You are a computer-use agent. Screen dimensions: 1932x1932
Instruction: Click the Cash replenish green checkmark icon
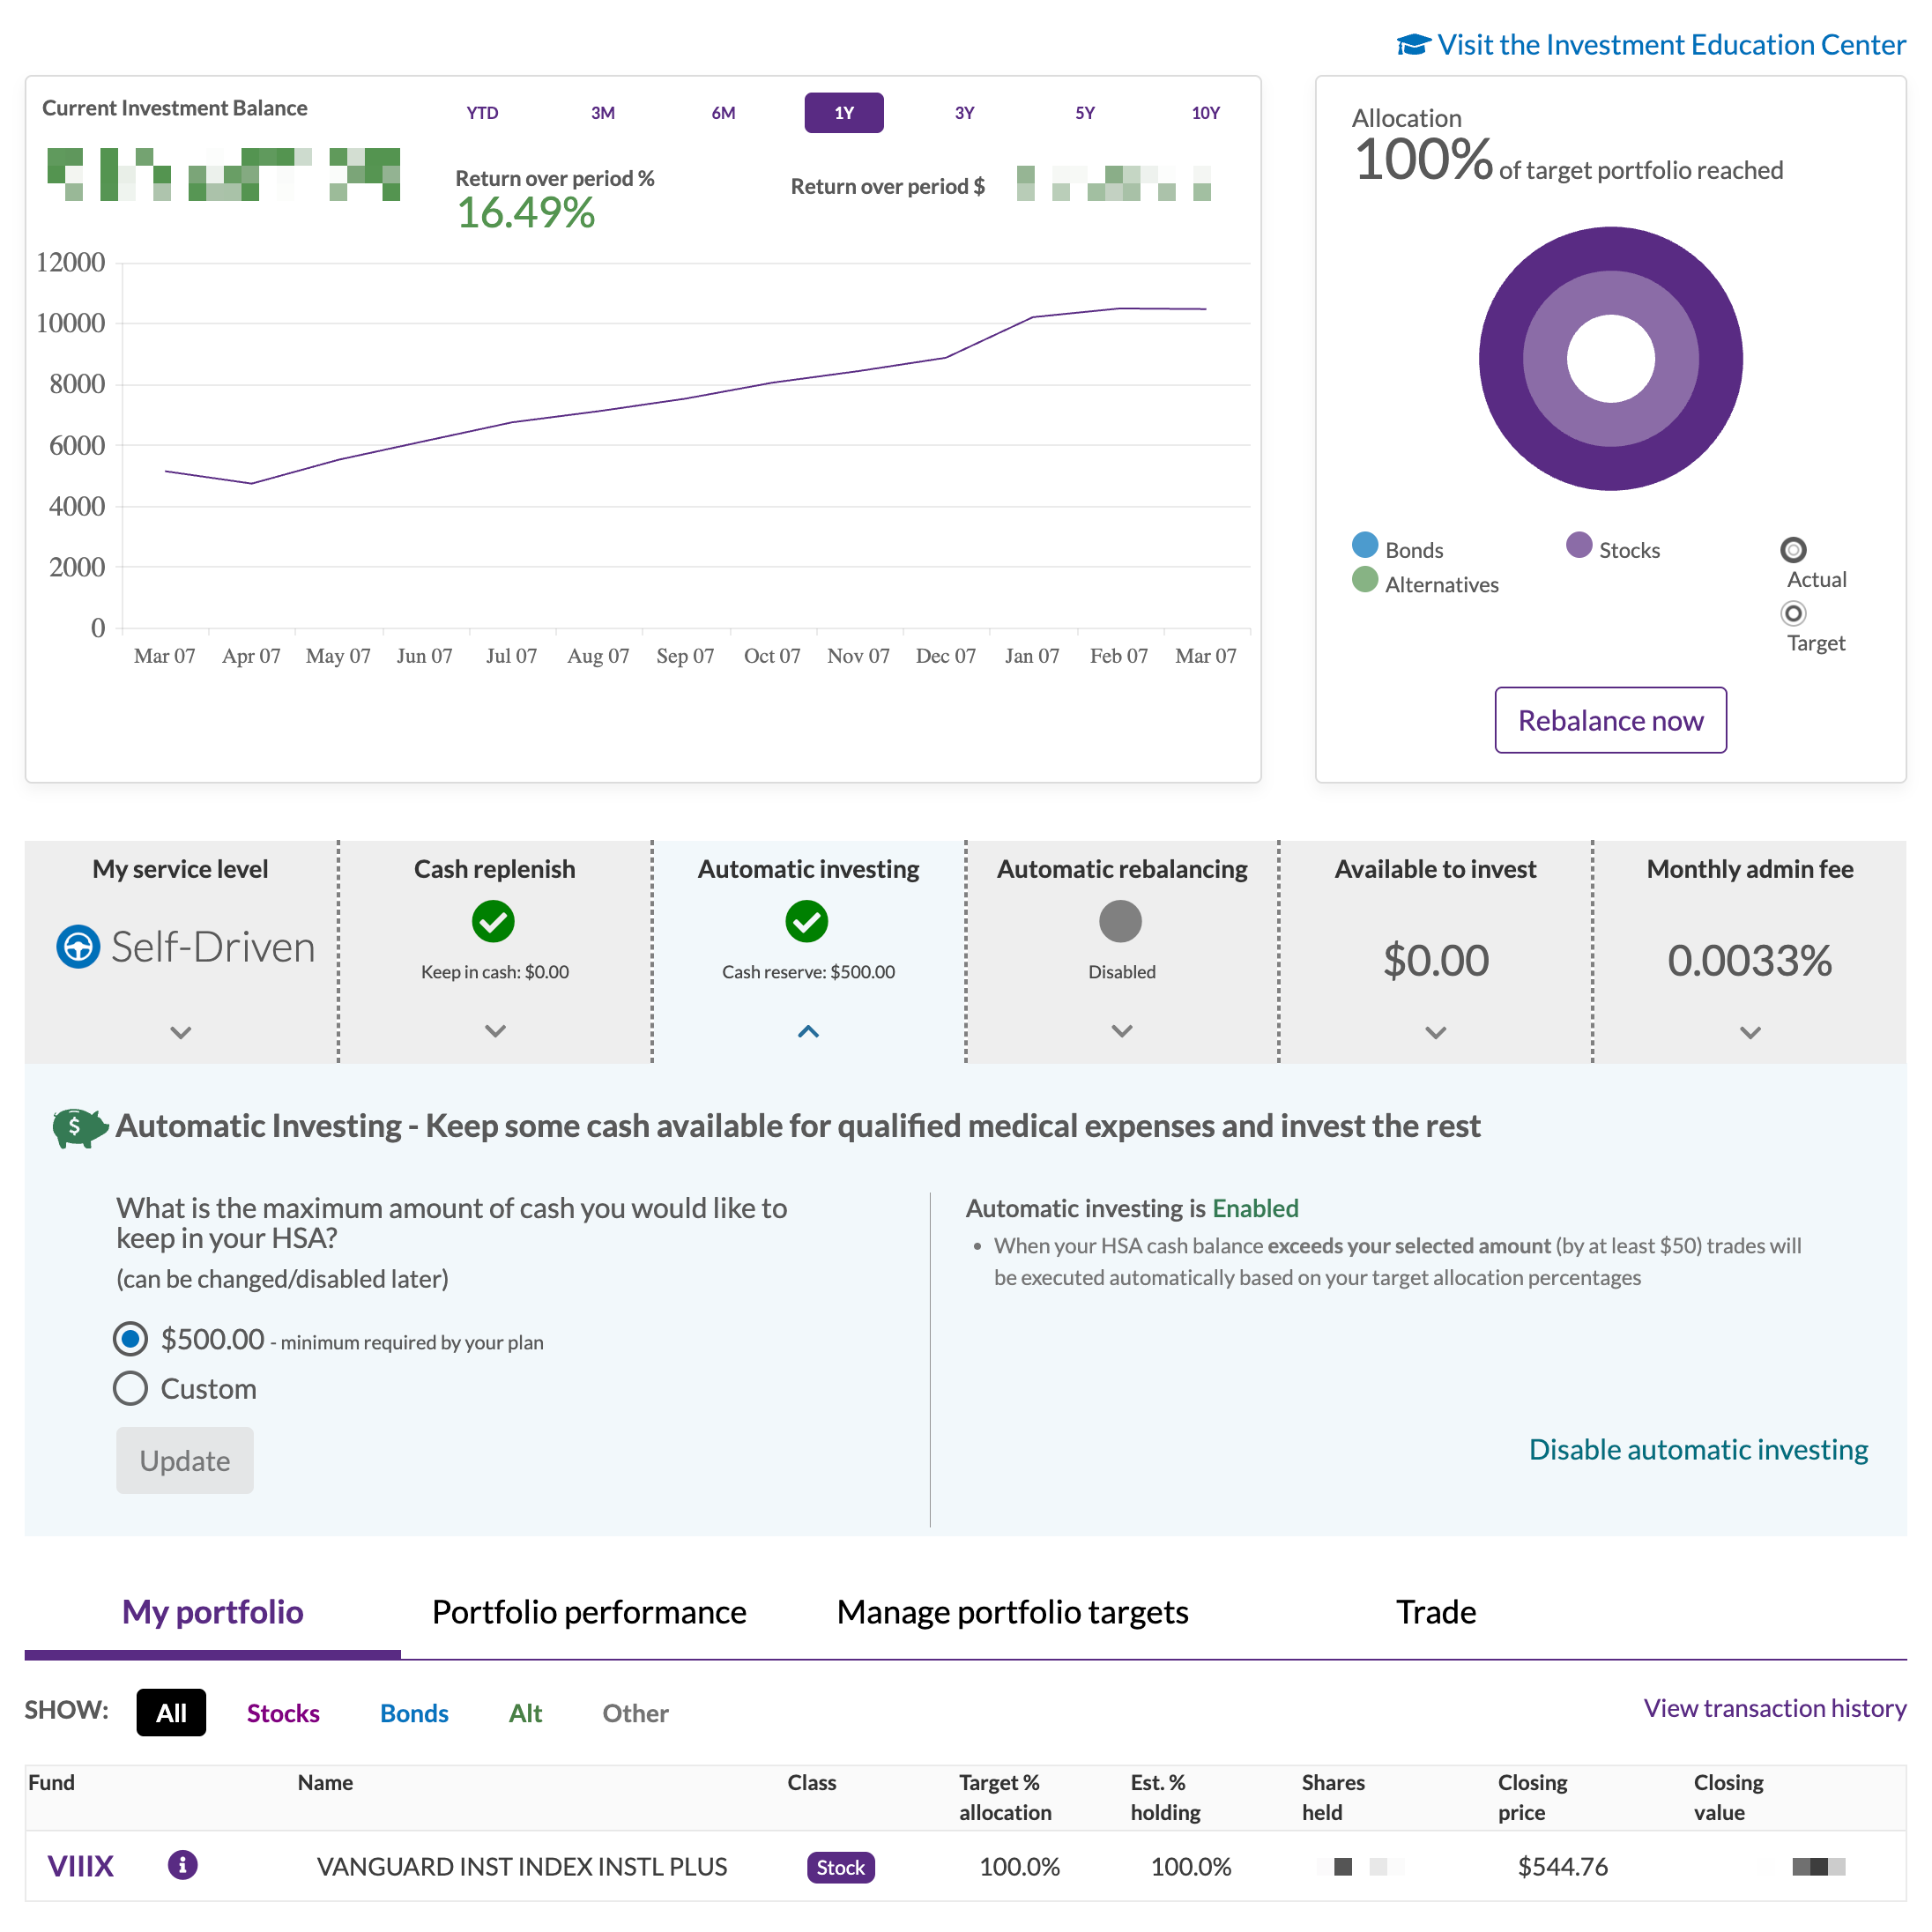point(494,921)
